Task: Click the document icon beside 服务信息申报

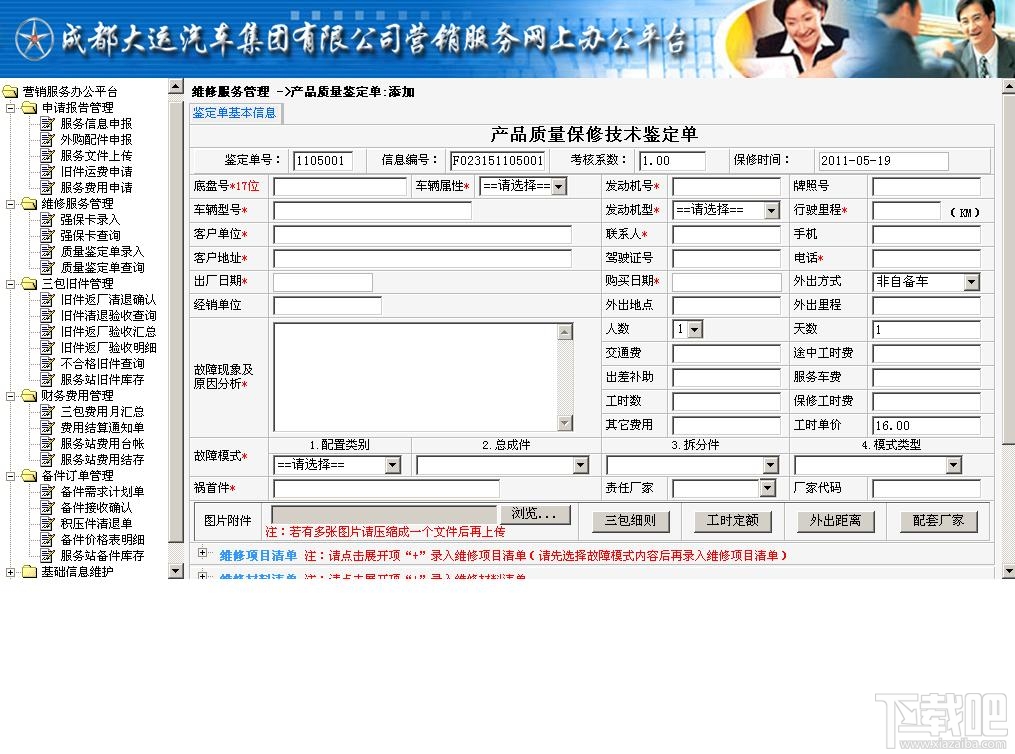Action: (47, 123)
